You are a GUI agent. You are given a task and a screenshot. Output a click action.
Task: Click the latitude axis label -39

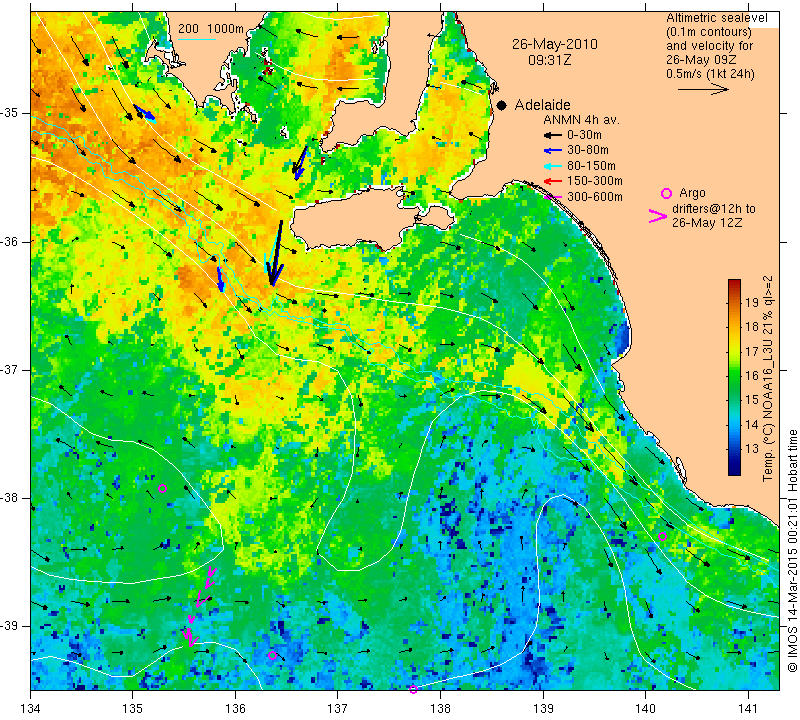[10, 626]
